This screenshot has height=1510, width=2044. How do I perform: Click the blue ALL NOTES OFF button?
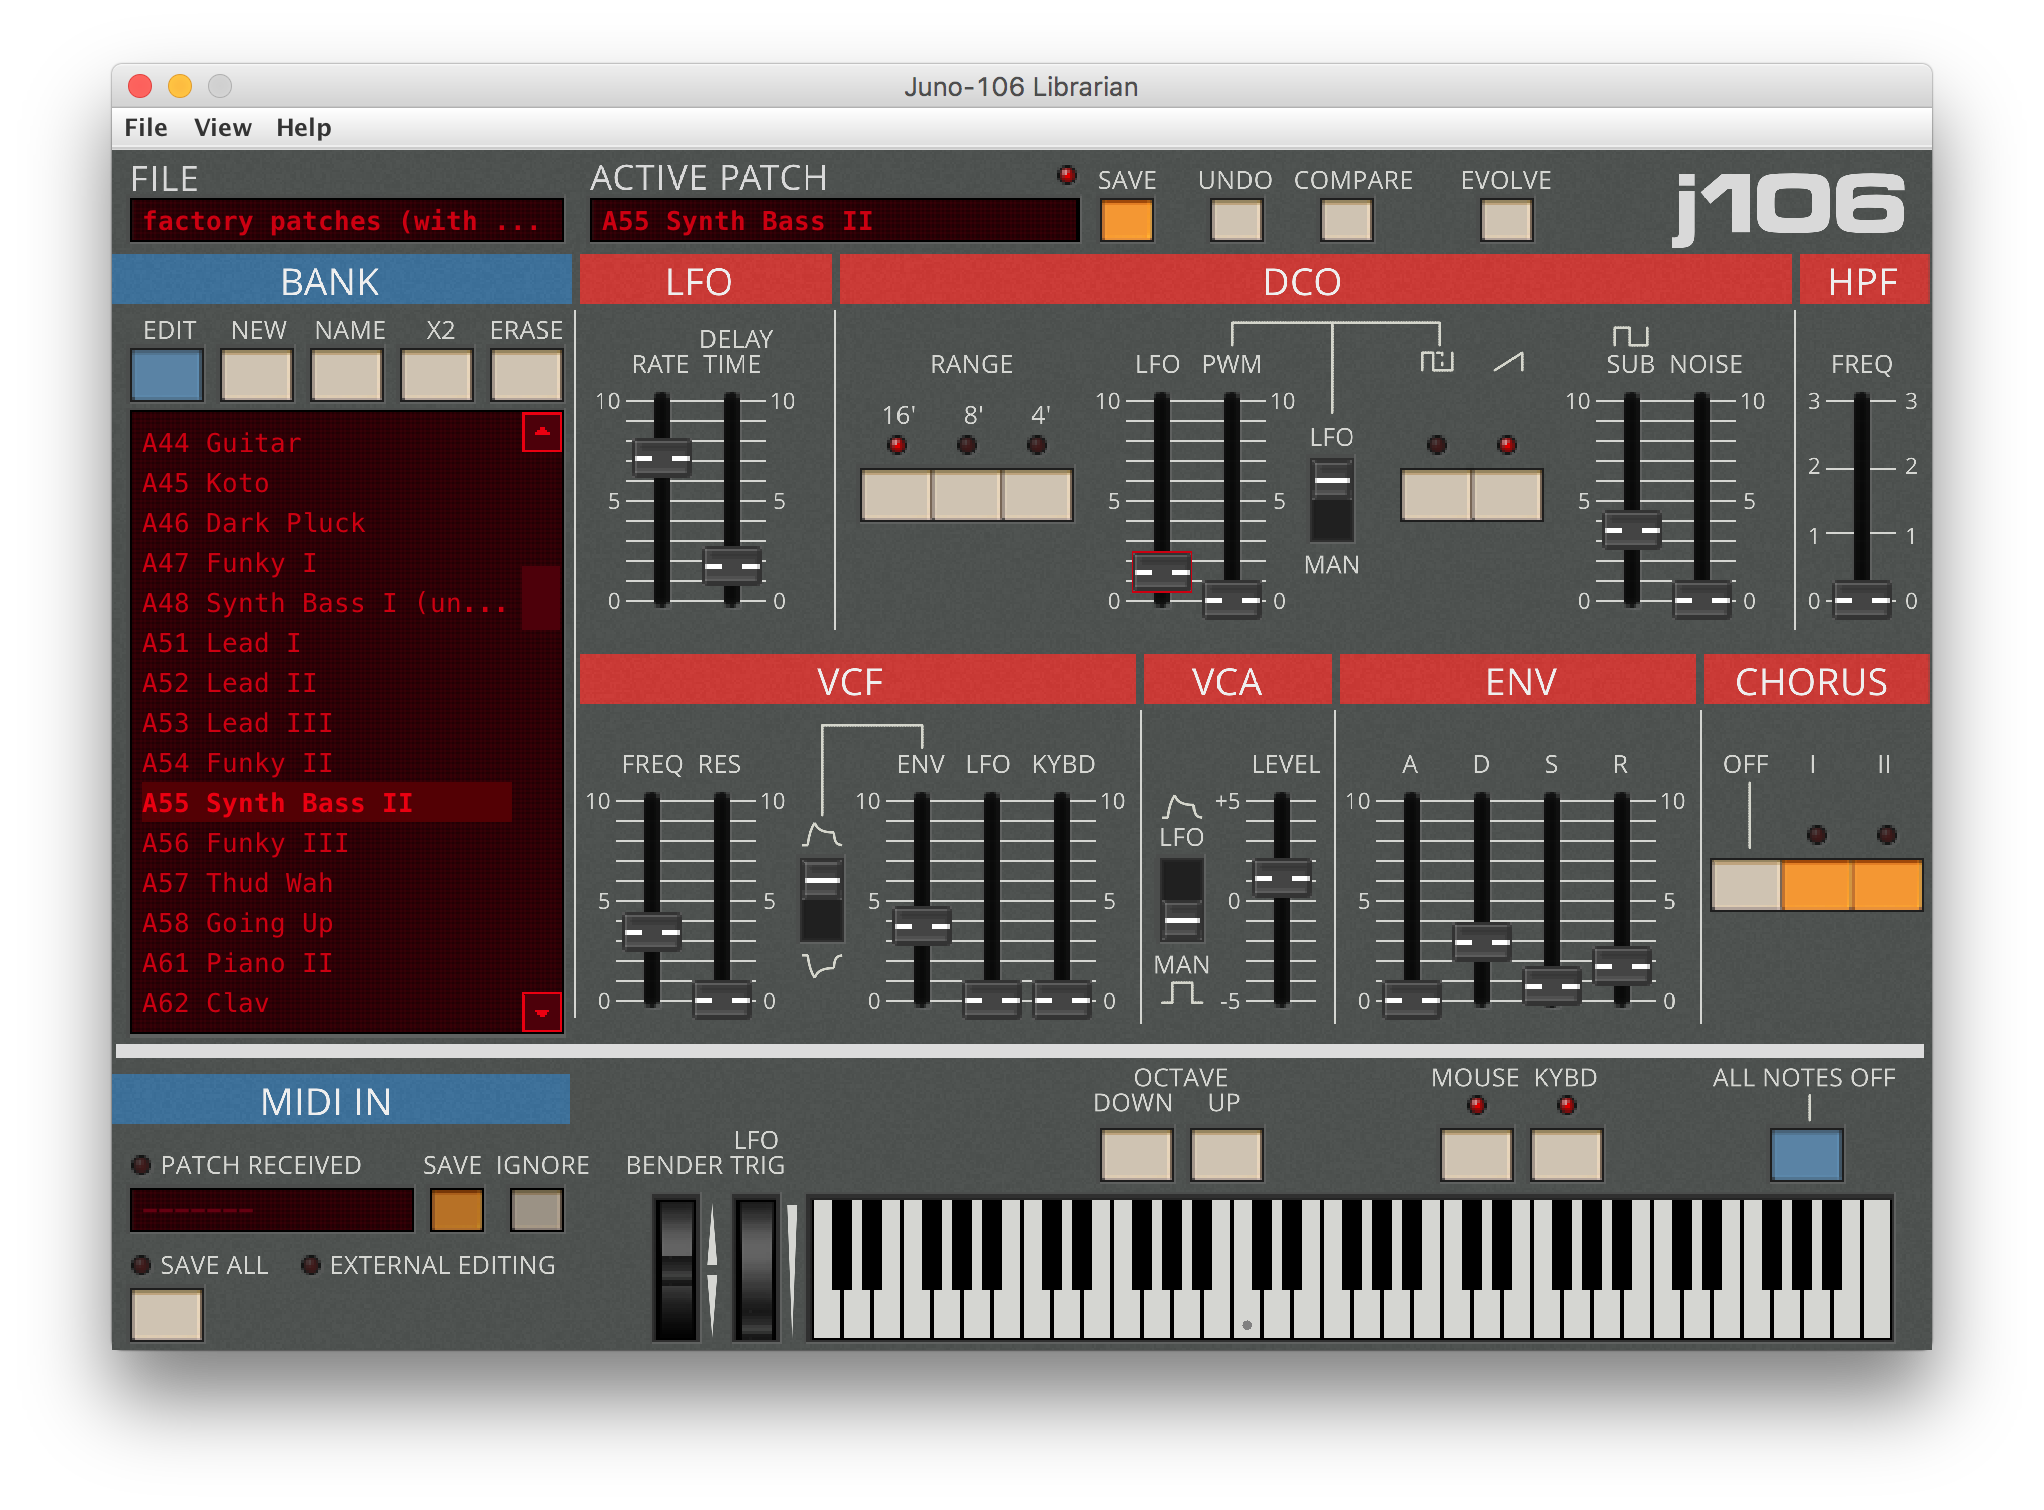(x=1806, y=1155)
